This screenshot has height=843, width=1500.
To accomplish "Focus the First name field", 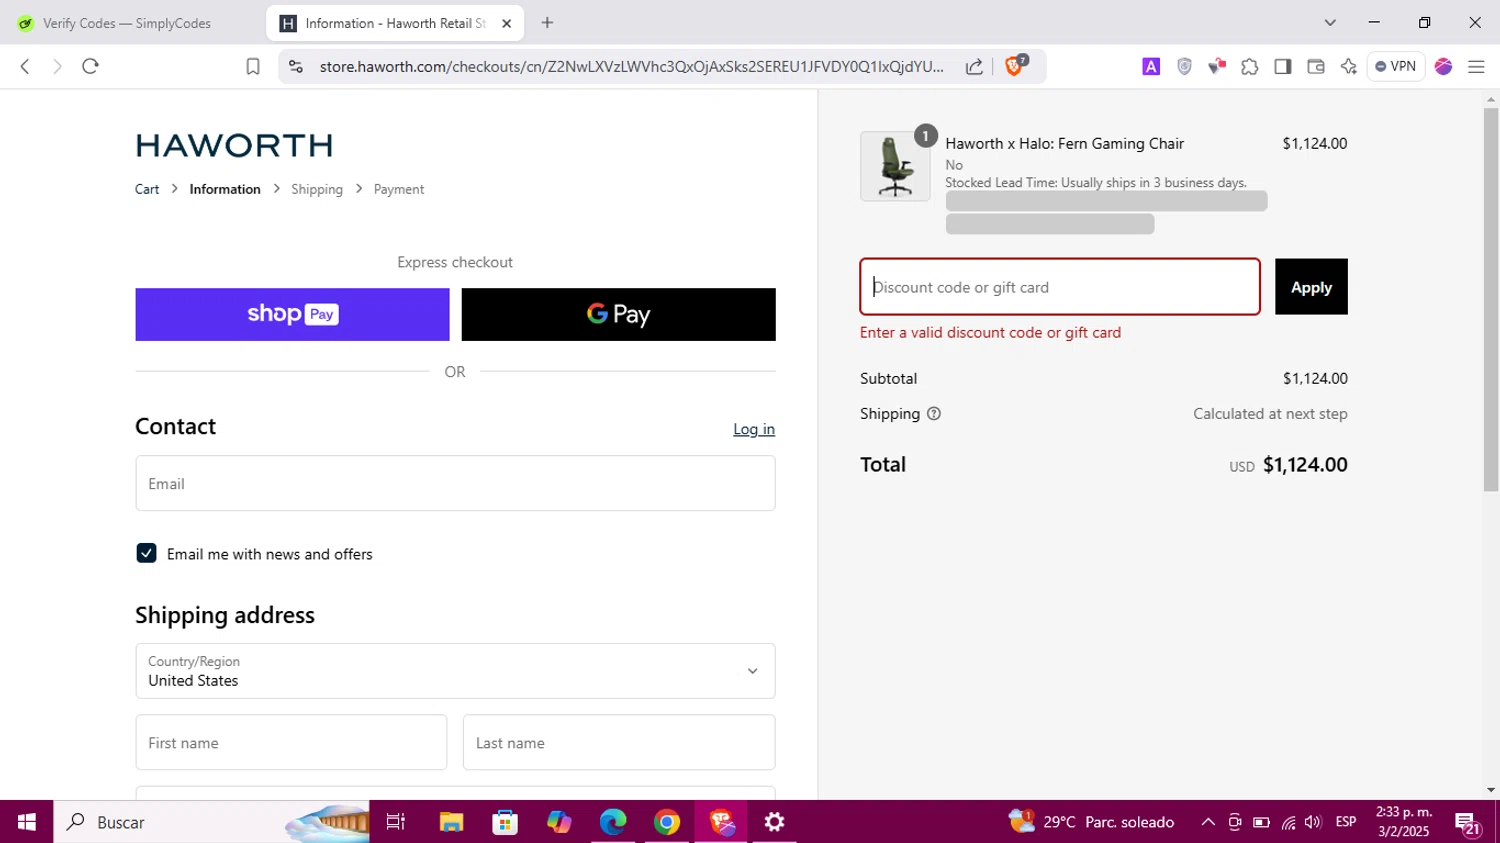I will [x=291, y=742].
